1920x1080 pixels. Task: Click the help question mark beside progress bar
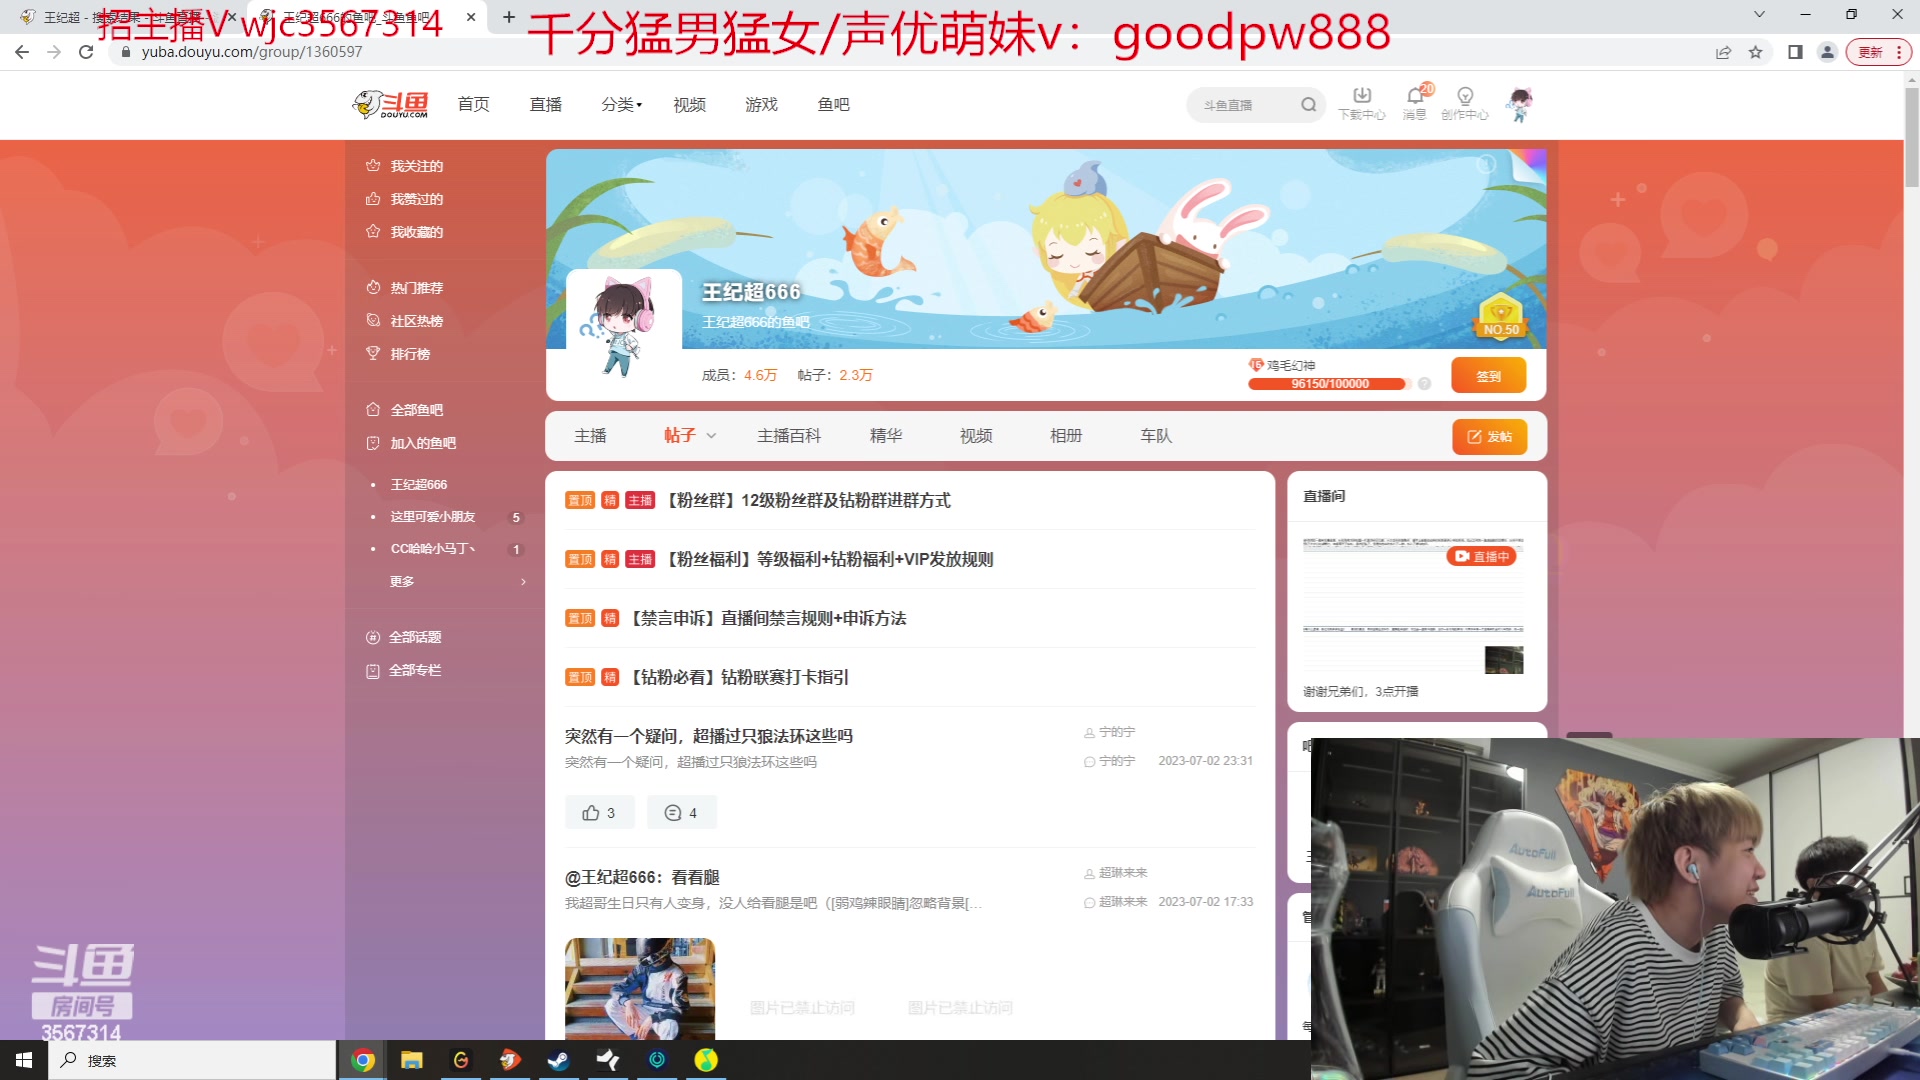pyautogui.click(x=1424, y=384)
